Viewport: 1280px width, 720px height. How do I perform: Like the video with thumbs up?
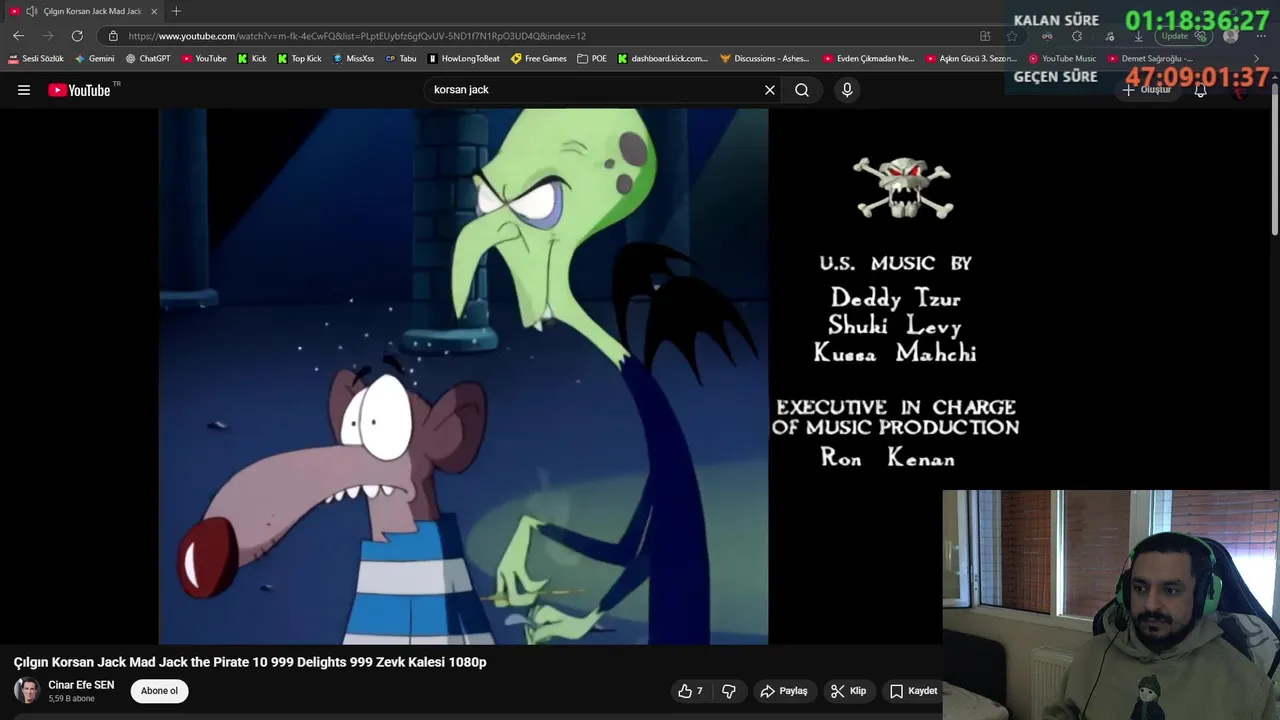point(690,691)
